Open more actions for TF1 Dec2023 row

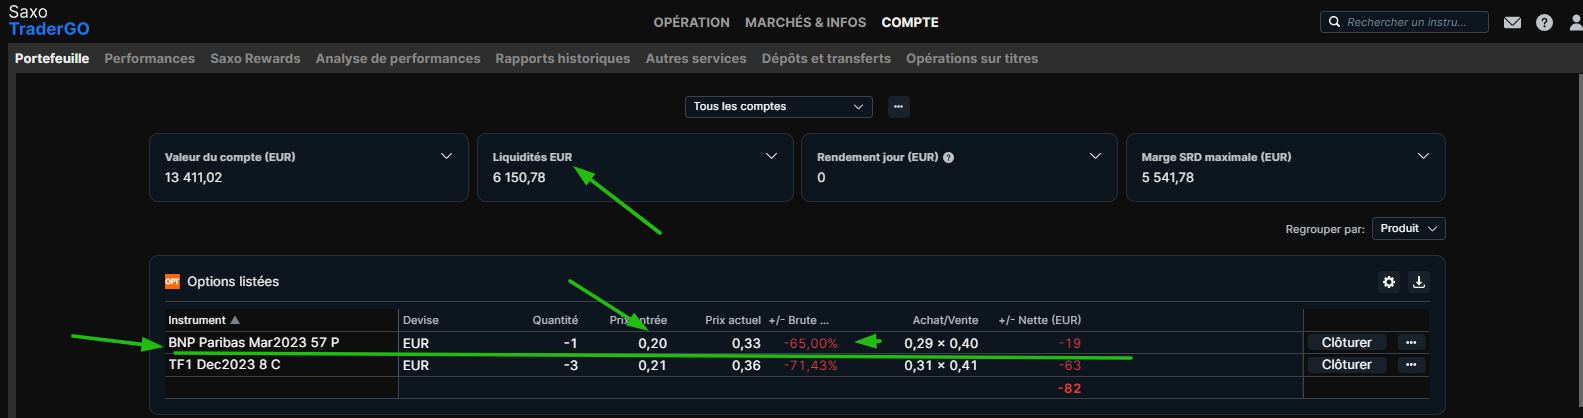pos(1411,364)
